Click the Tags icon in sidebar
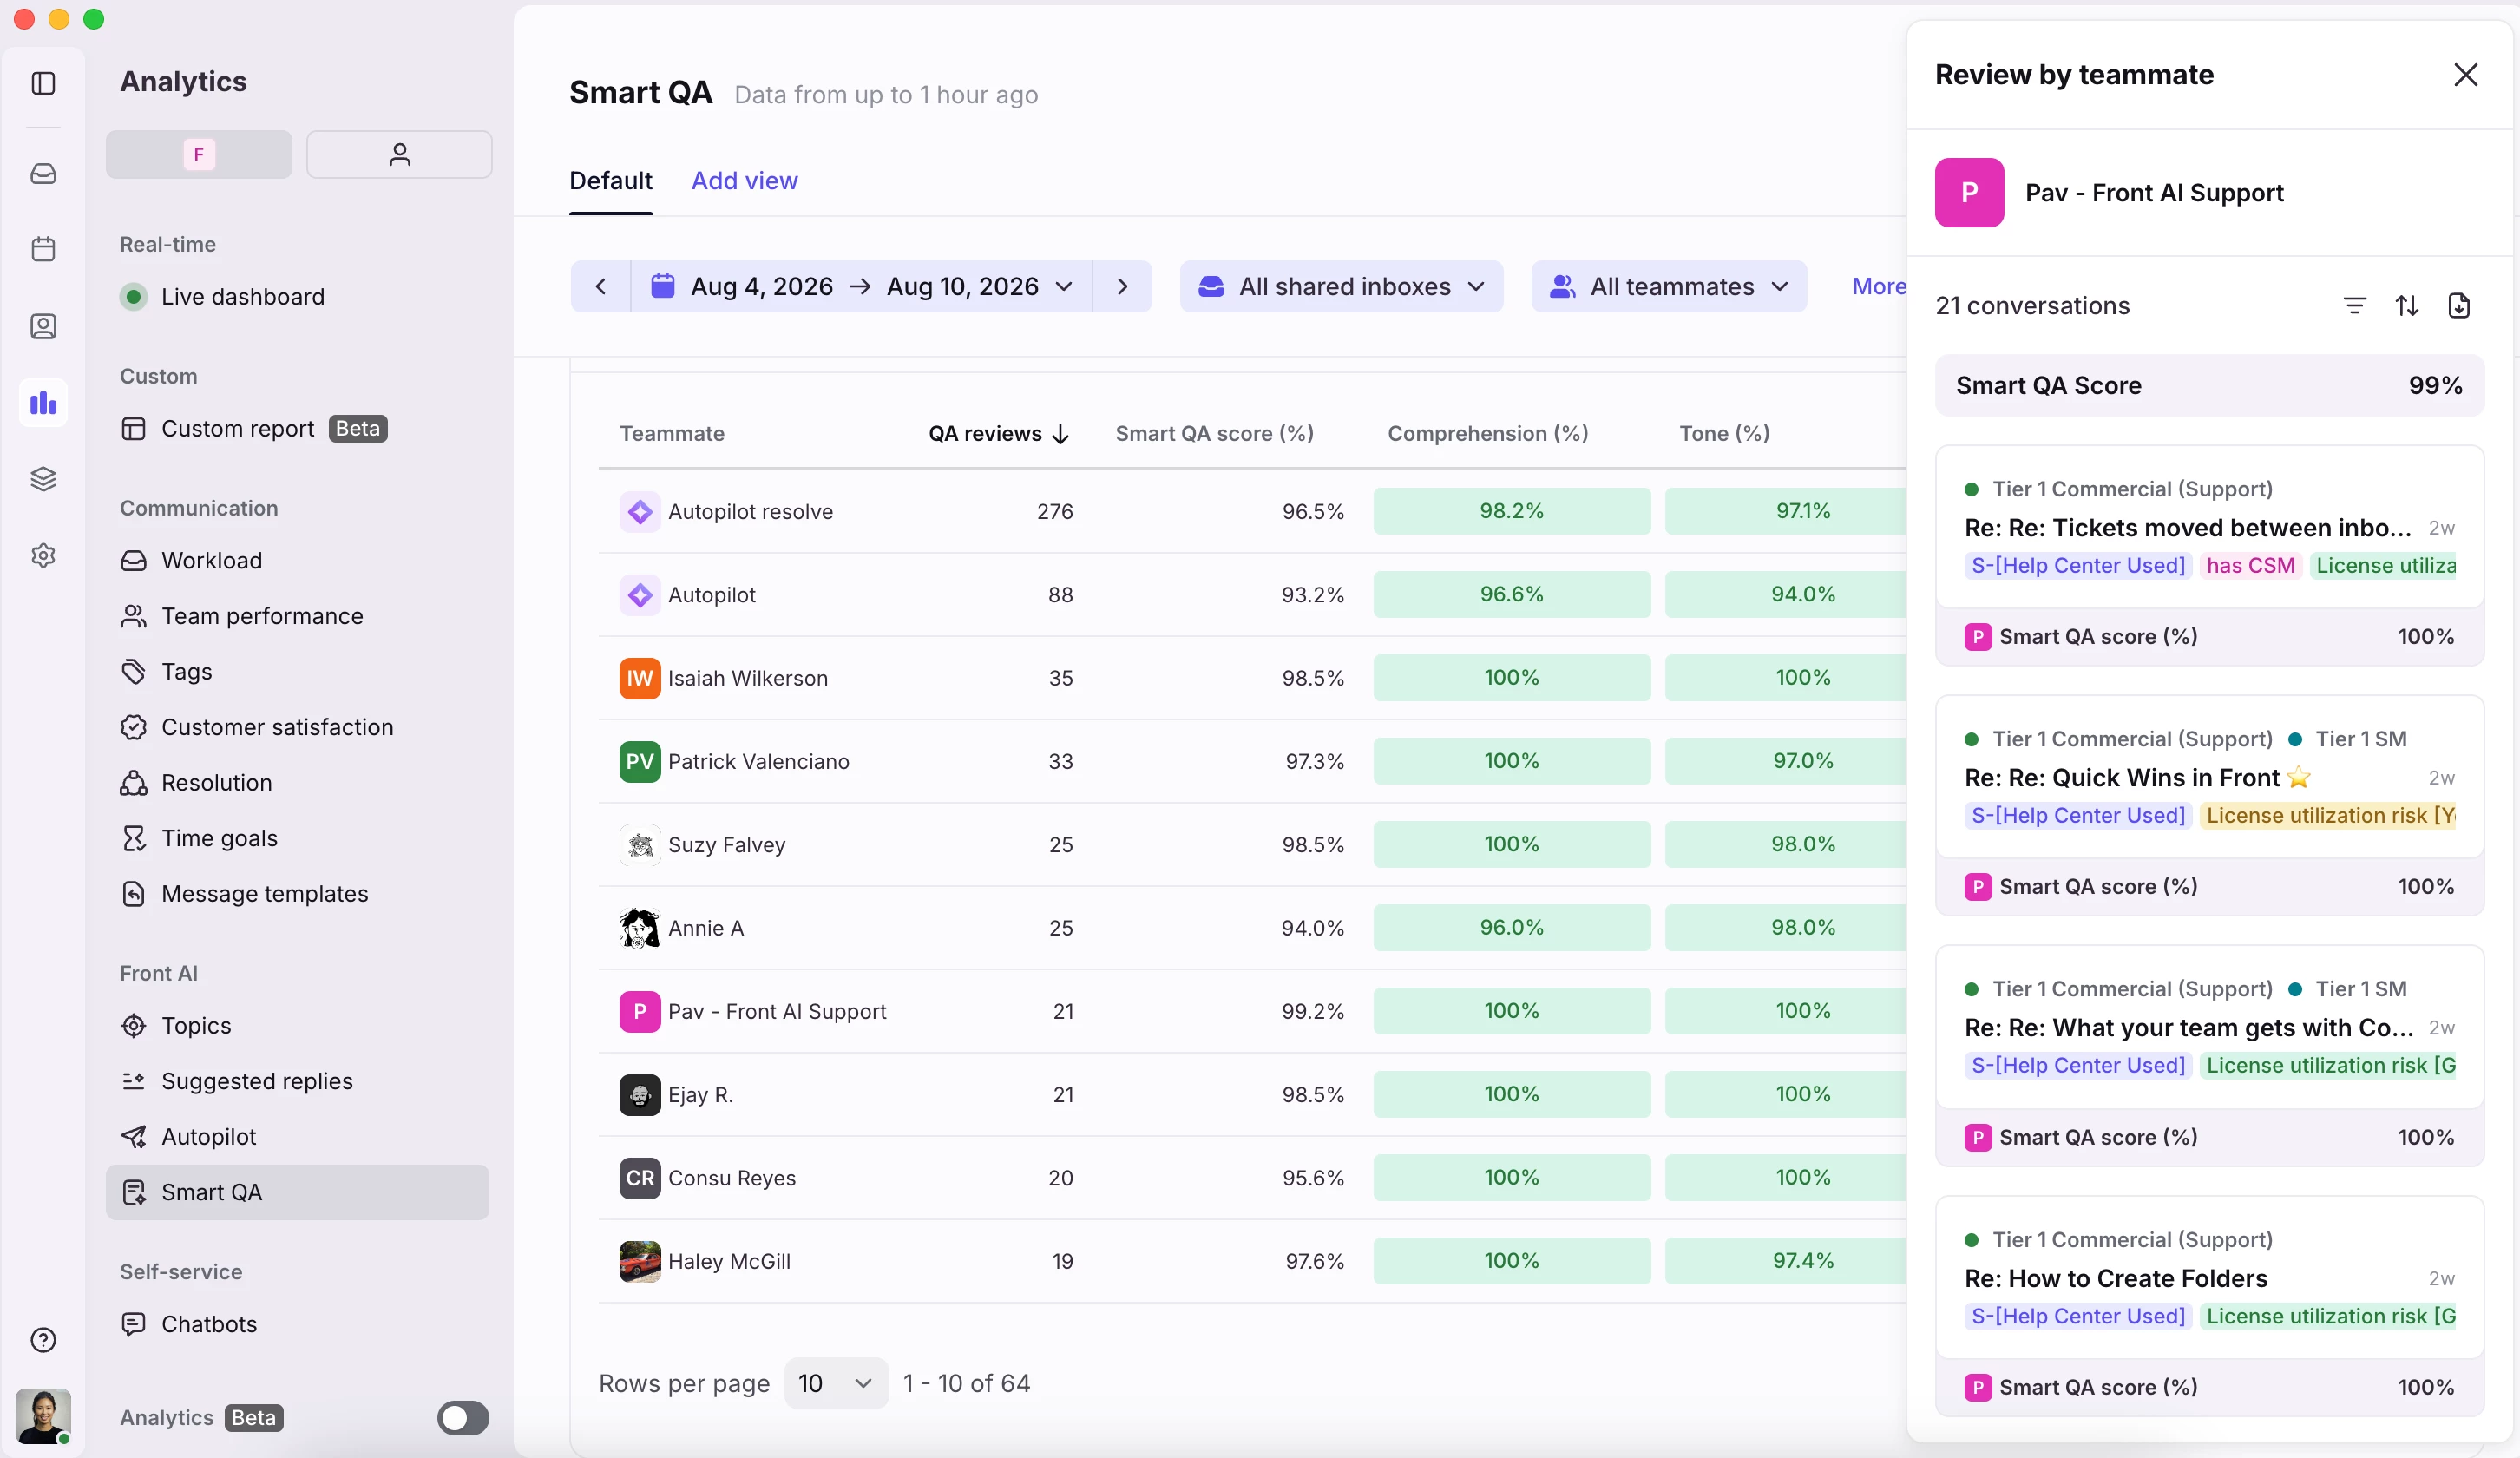Screen dimensions: 2520x1458 133,671
